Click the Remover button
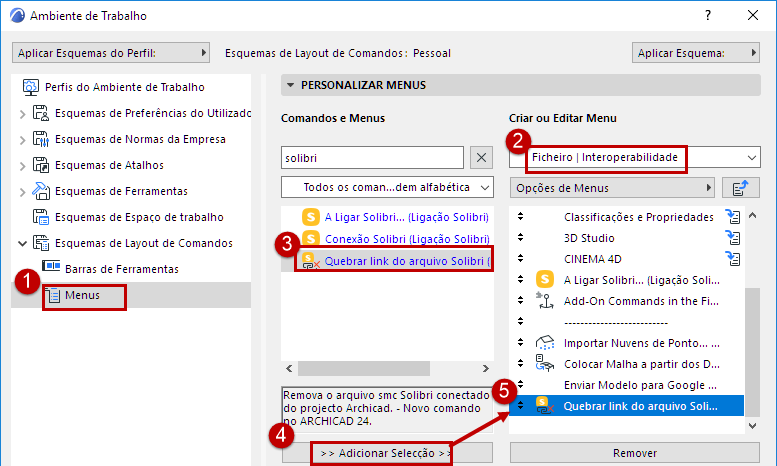 (635, 453)
